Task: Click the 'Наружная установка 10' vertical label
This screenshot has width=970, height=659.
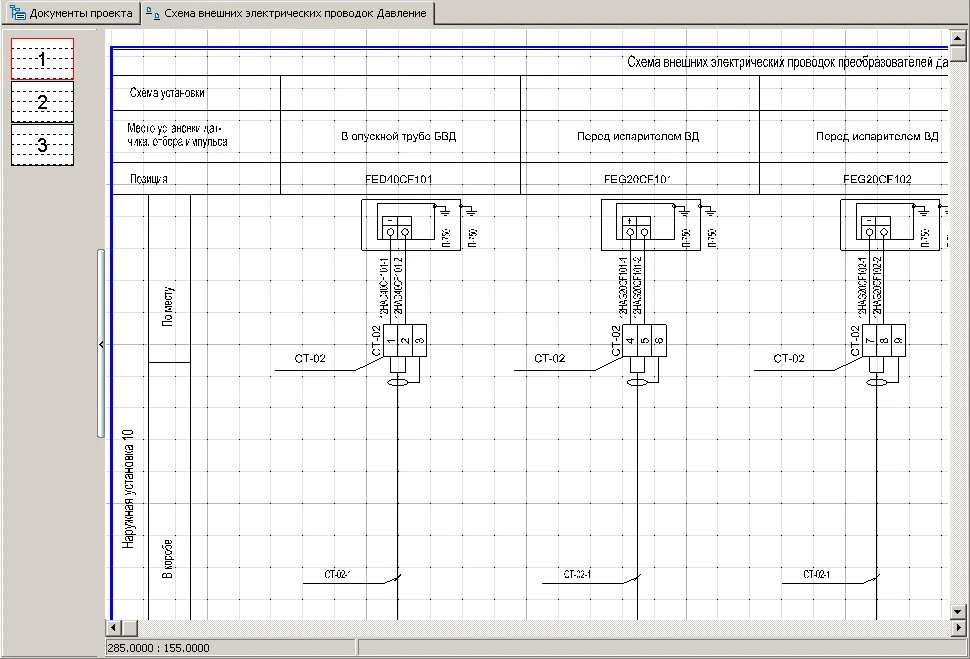Action: coord(128,490)
